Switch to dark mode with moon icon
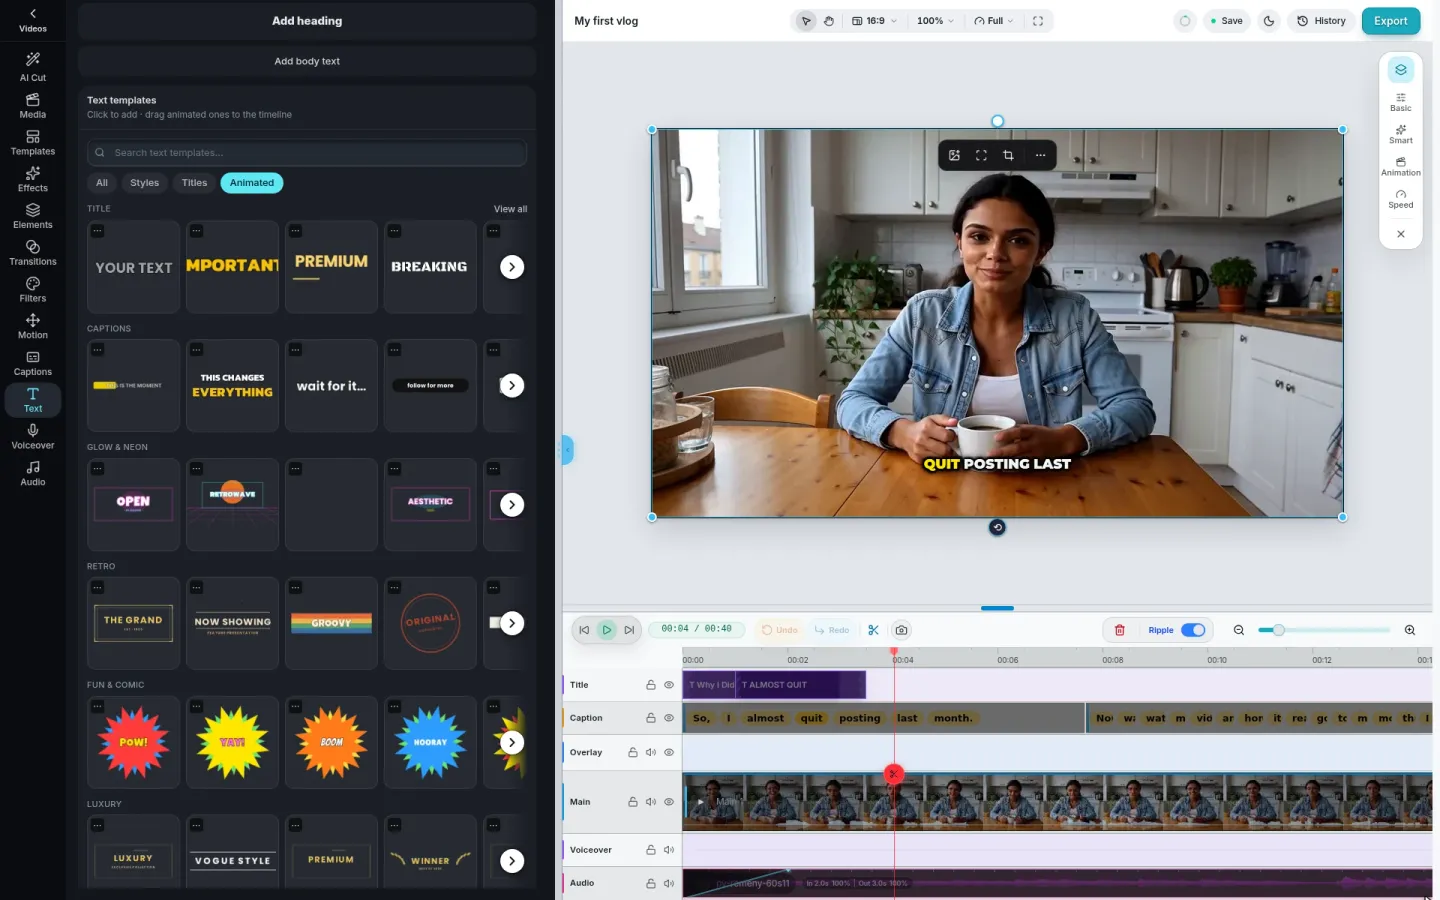 tap(1269, 21)
